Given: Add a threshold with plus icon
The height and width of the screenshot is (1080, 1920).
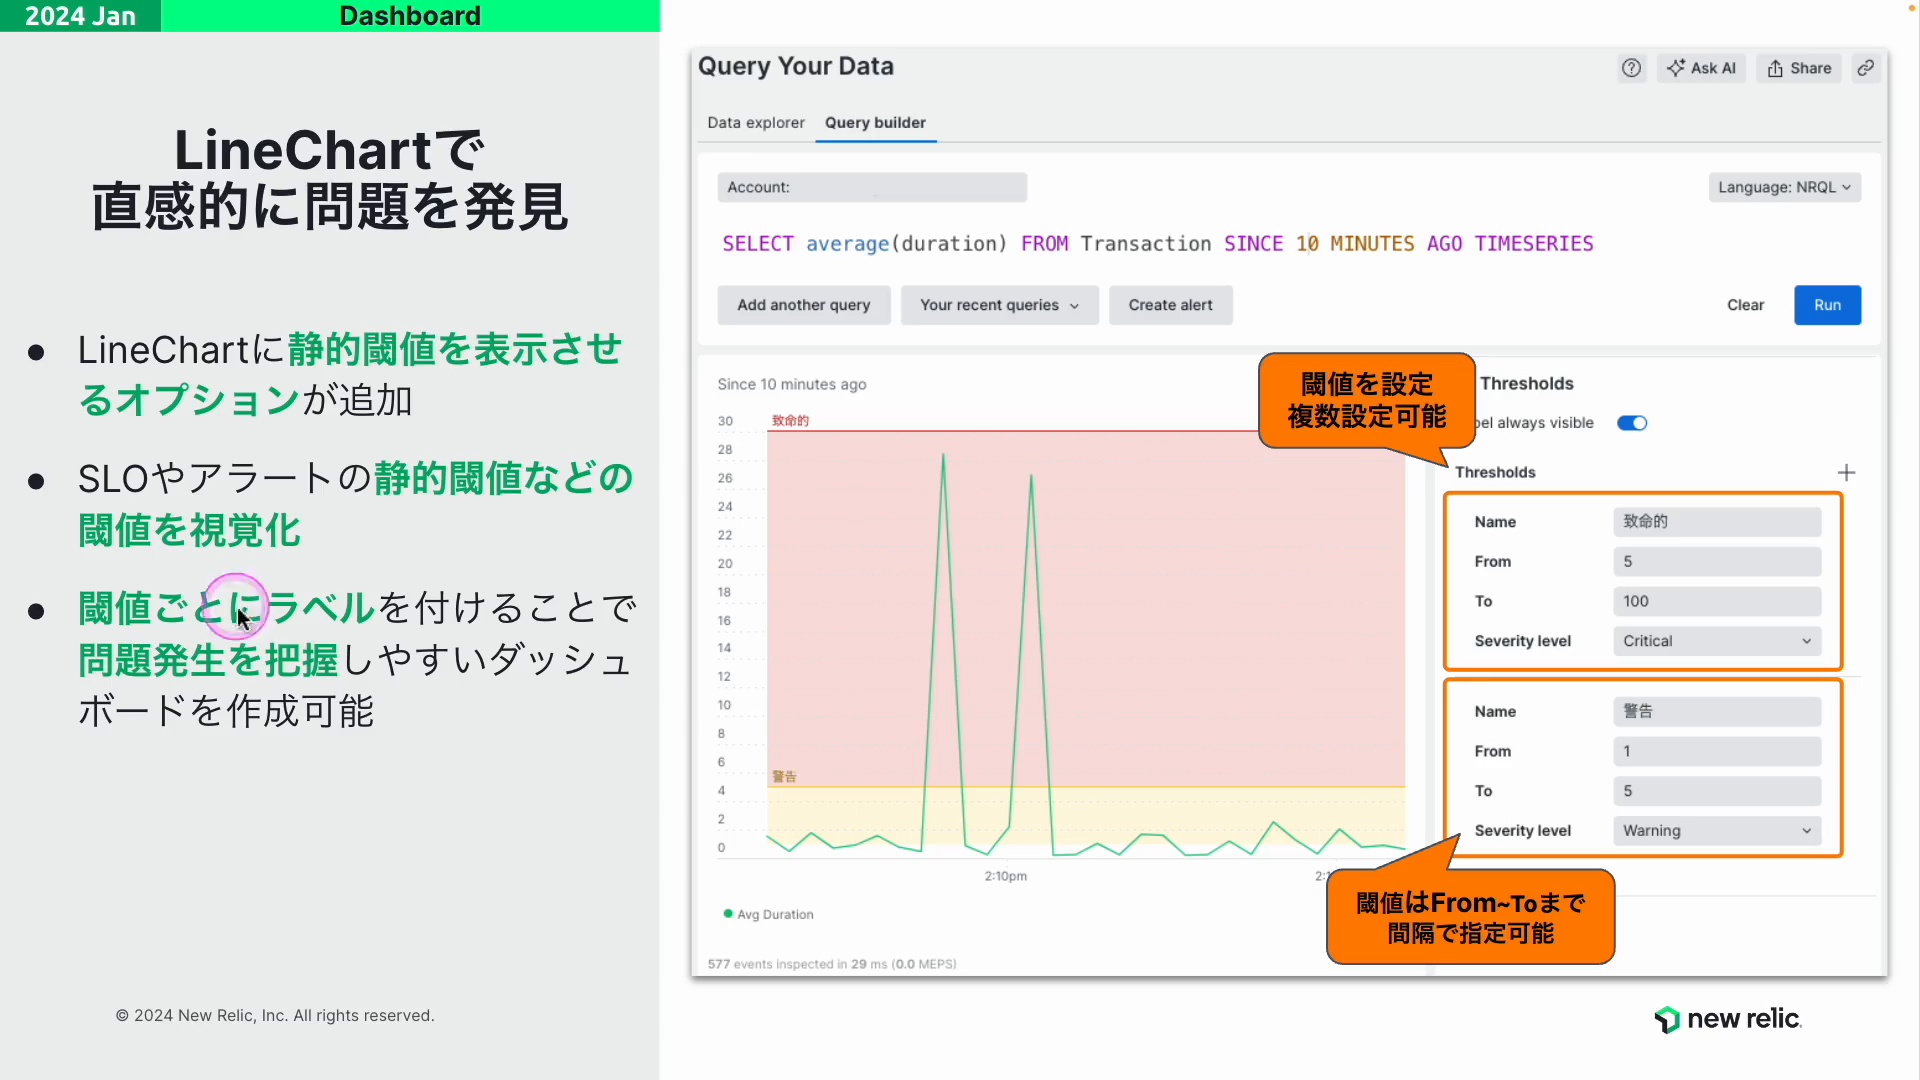Looking at the screenshot, I should click(x=1846, y=472).
